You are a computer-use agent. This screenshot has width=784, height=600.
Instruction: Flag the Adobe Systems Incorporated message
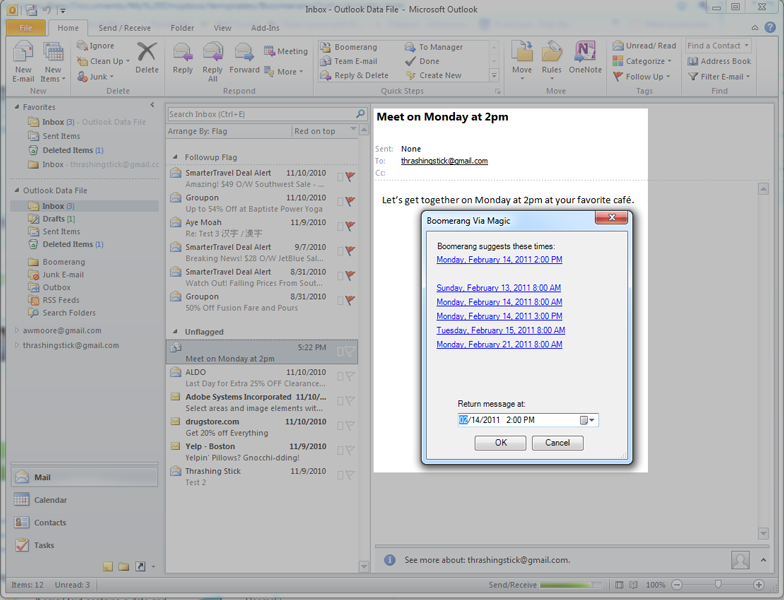point(350,400)
